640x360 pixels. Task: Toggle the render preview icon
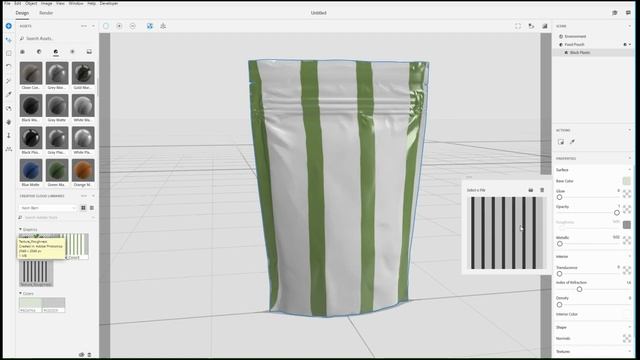click(x=544, y=26)
